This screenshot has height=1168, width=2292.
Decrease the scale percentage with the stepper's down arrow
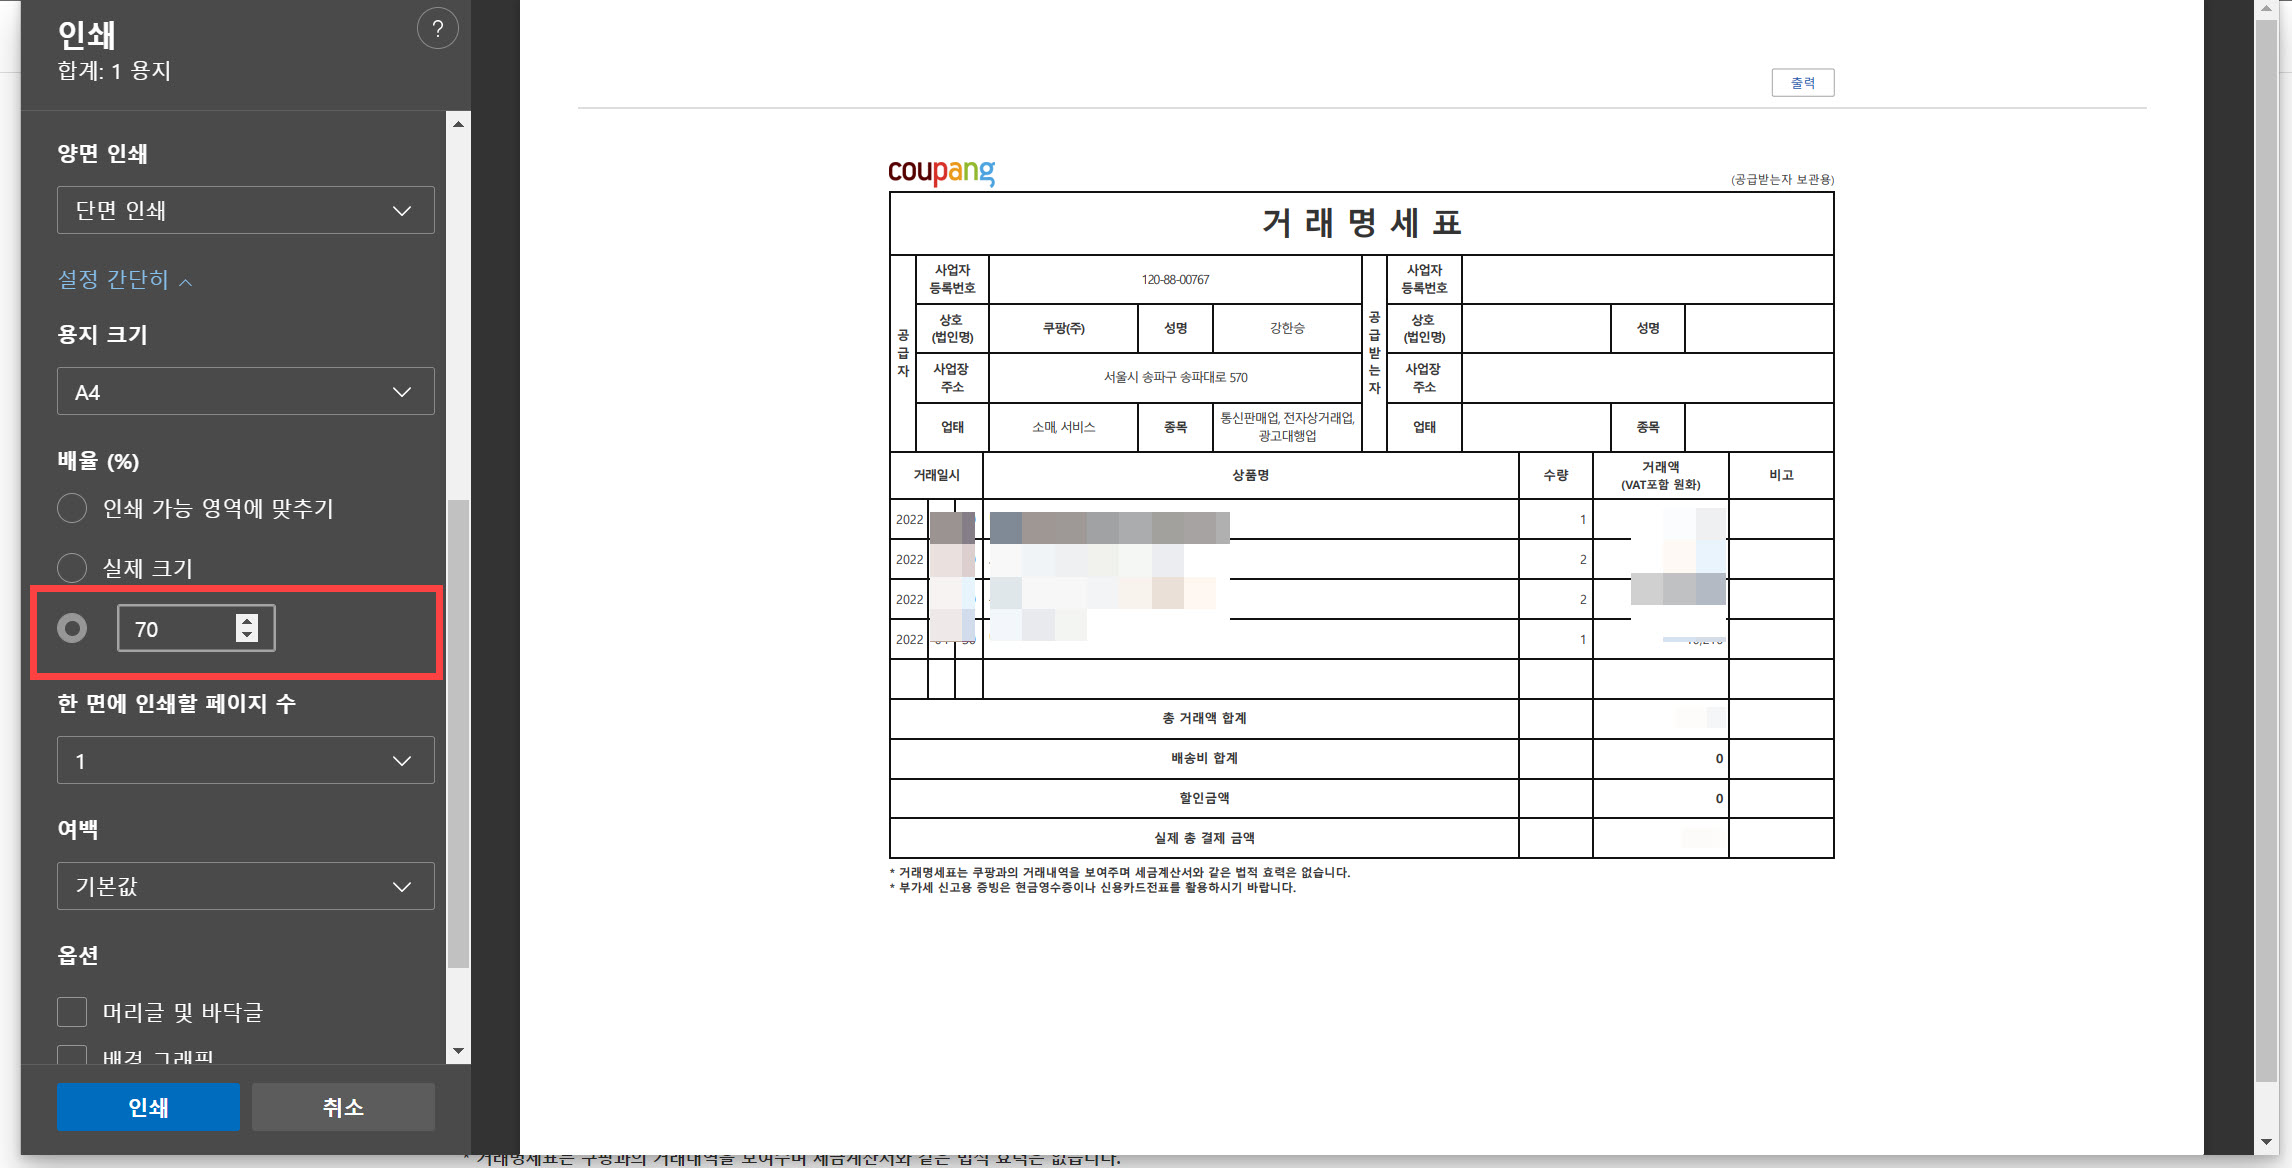pos(246,635)
